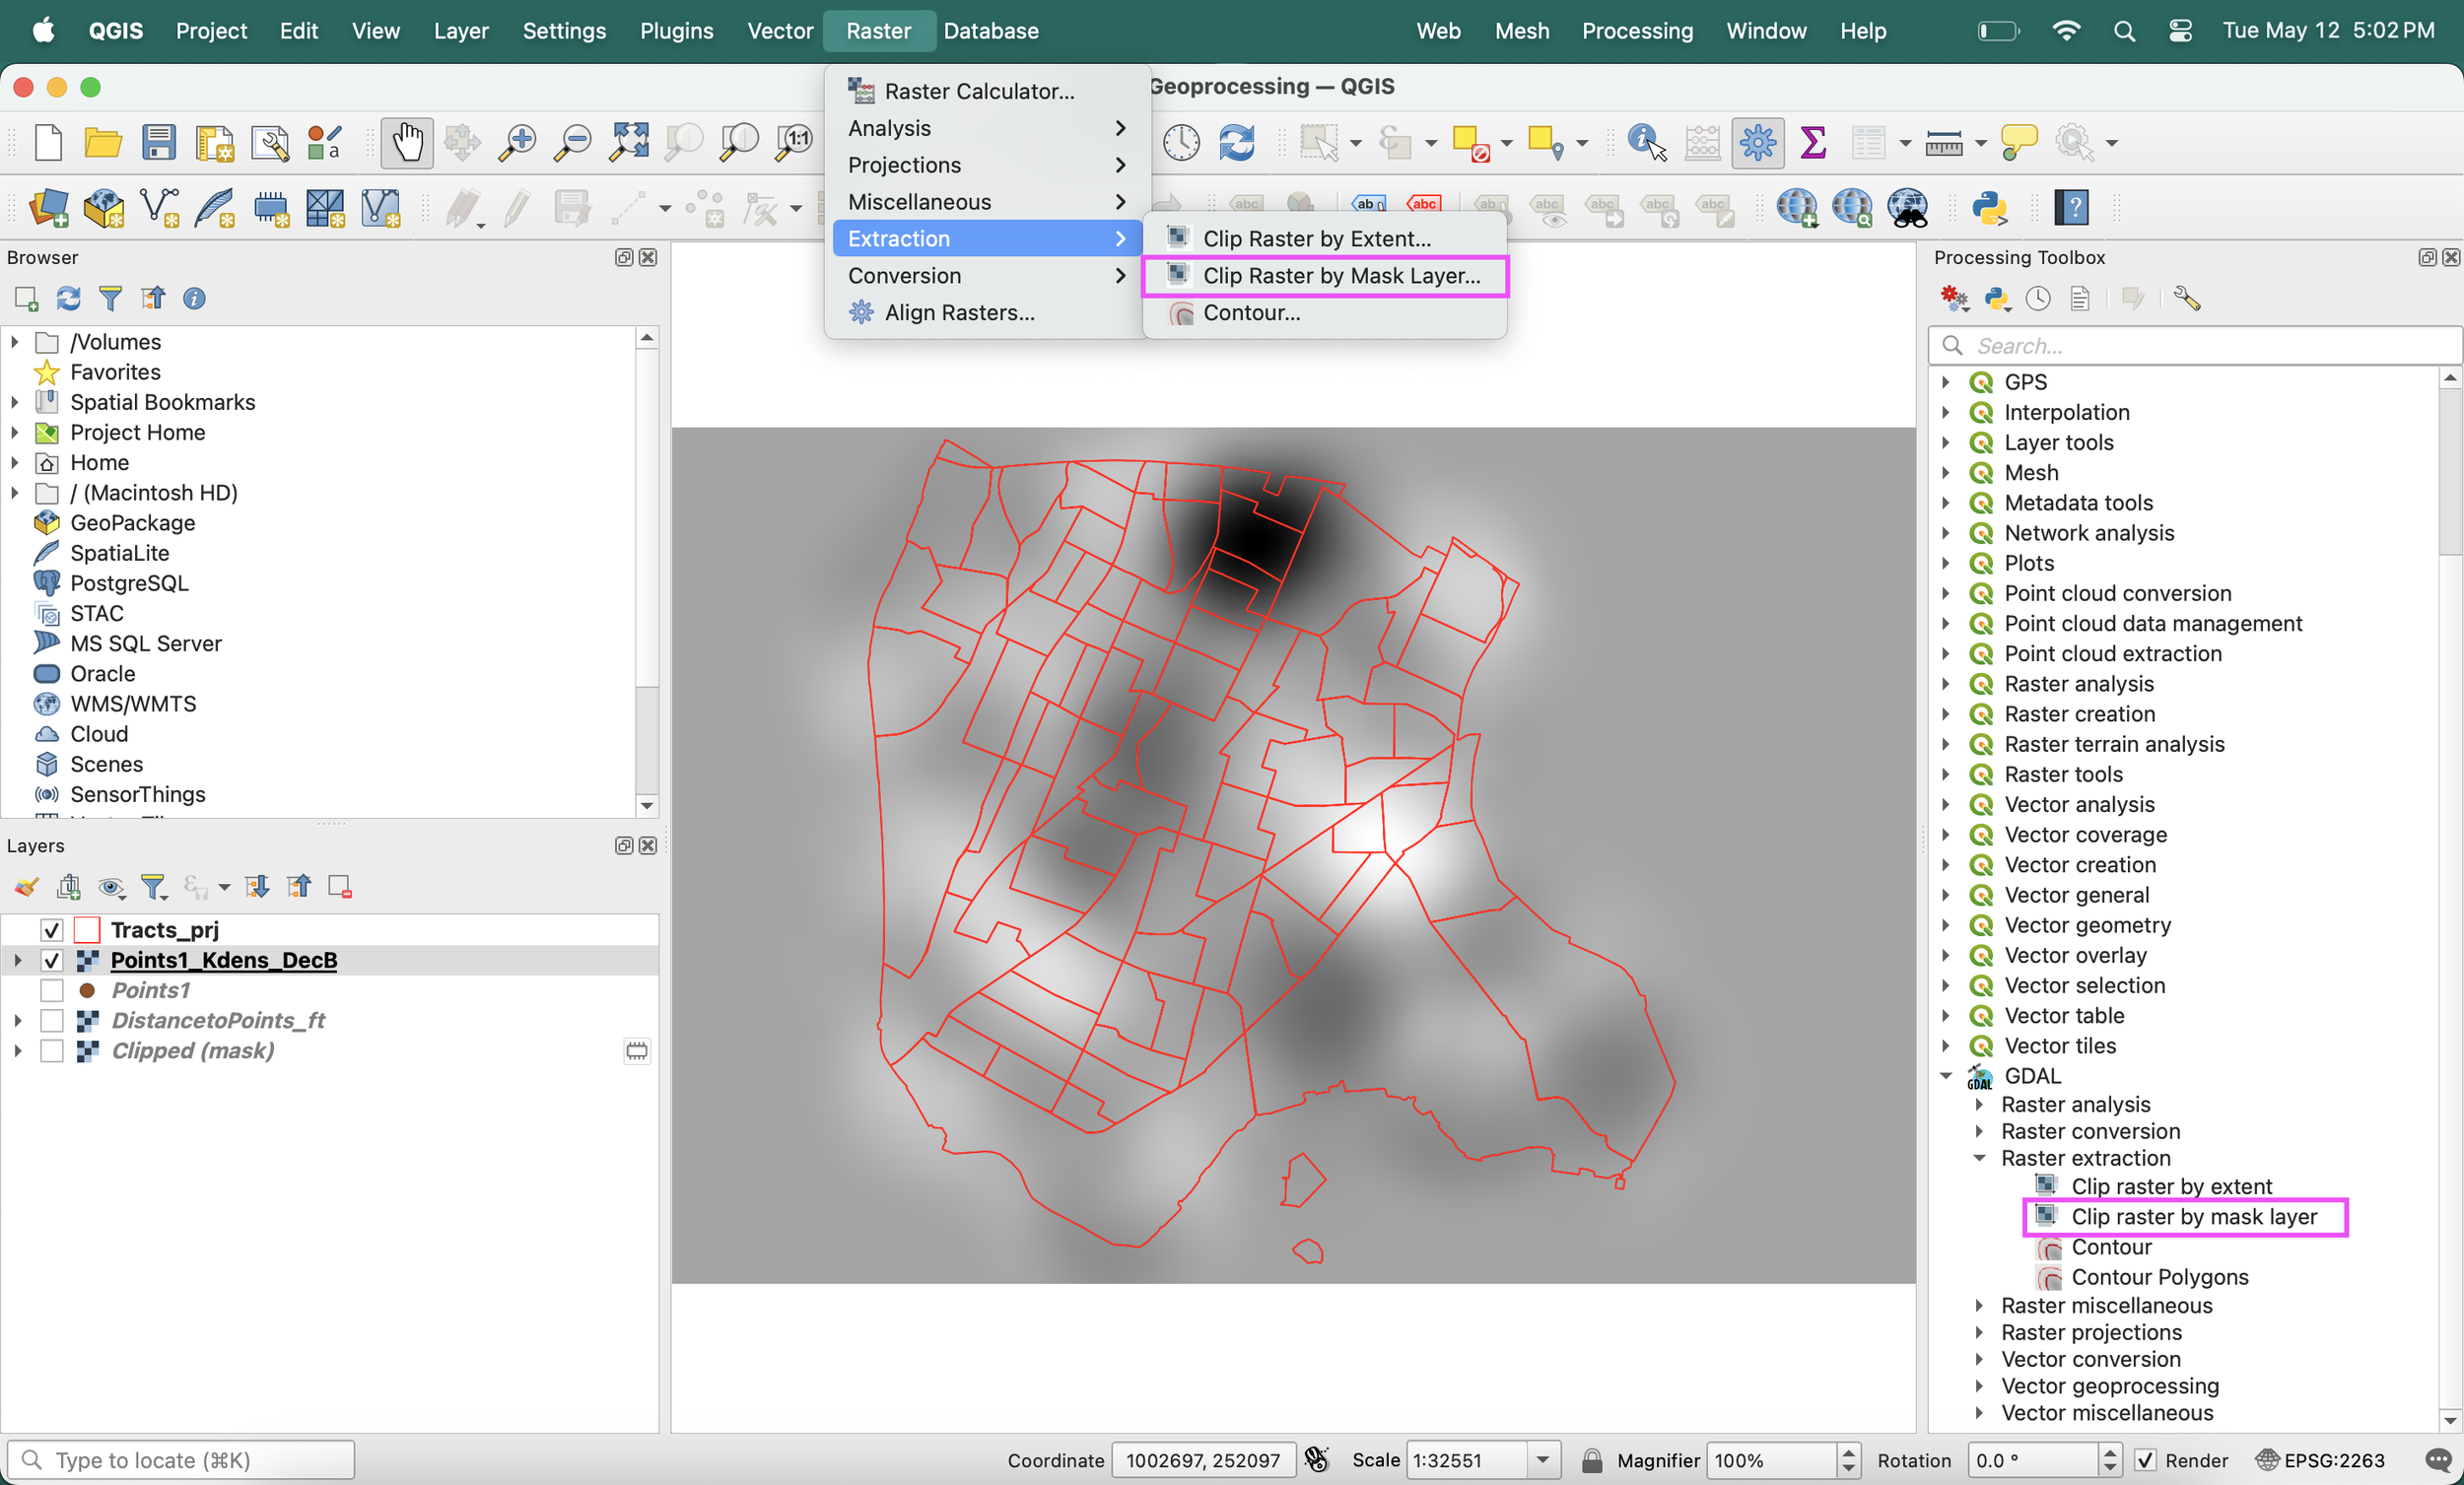Select Clip raster by mask layer tool
Screen dimensions: 2464x1485
click(2193, 1217)
